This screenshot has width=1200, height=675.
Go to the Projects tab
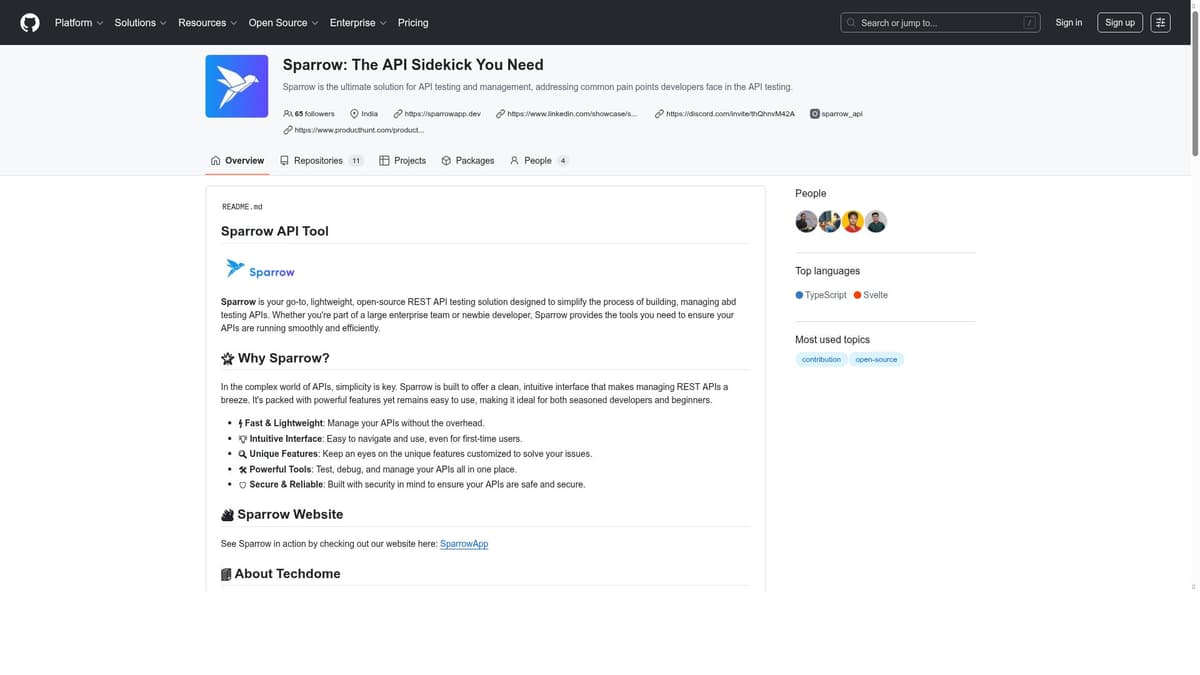click(x=403, y=160)
